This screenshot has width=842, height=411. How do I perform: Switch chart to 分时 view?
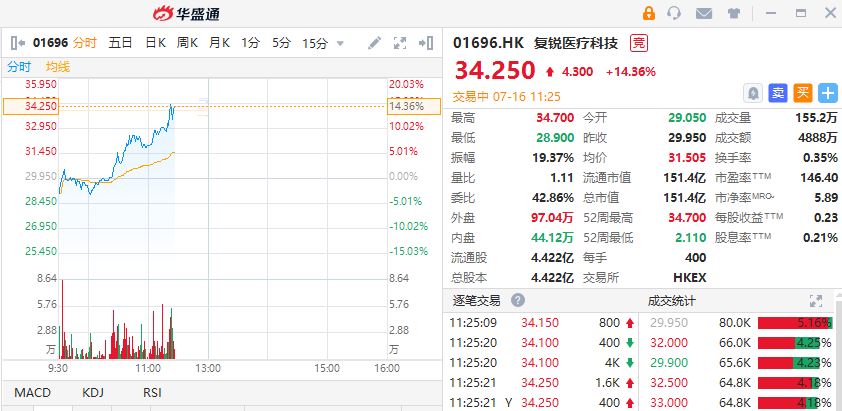[x=85, y=43]
